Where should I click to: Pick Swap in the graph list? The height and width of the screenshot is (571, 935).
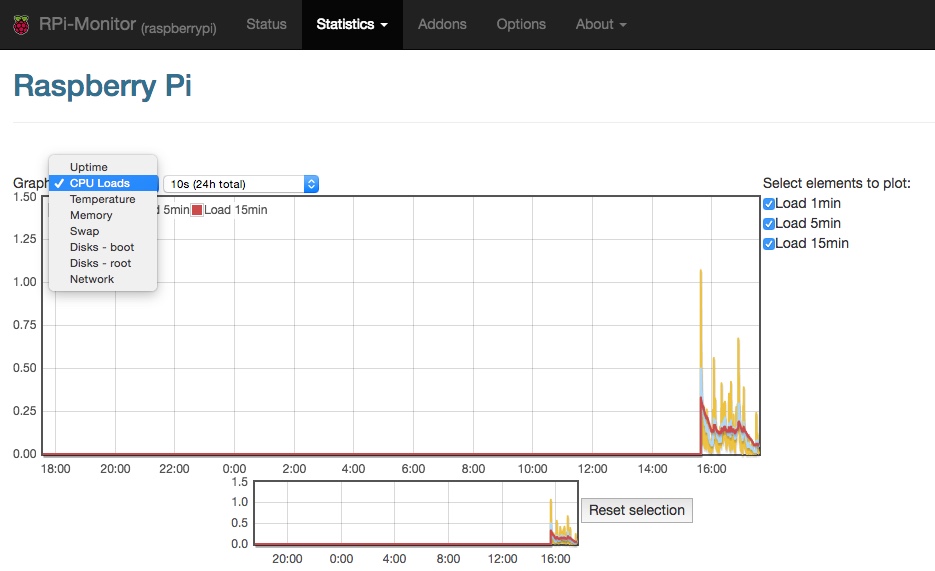pos(84,231)
